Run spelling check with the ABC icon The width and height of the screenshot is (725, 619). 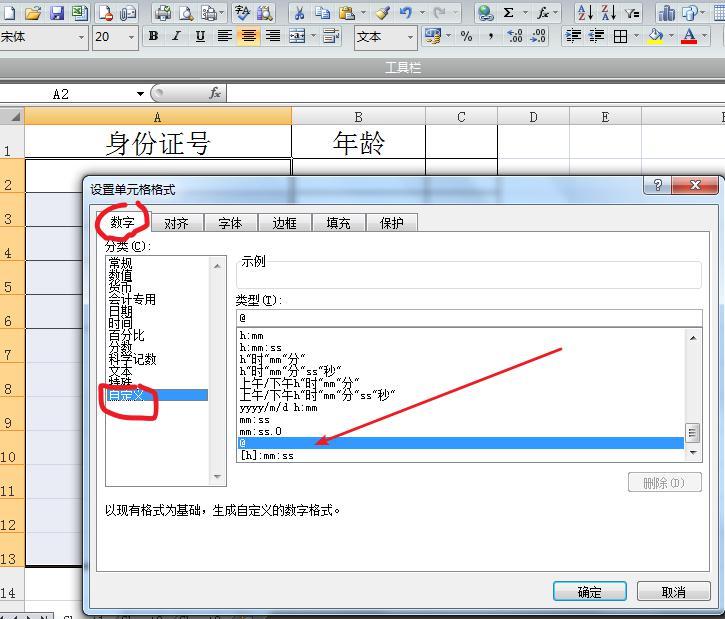pos(242,12)
